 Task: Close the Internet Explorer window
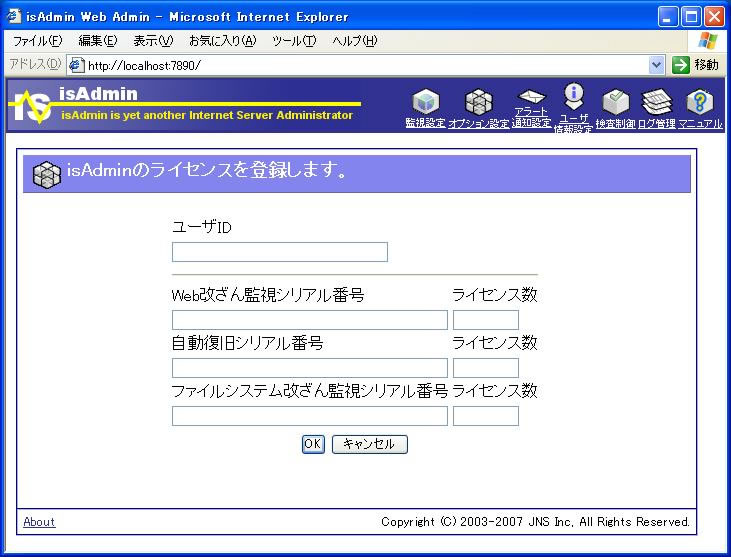coord(714,17)
